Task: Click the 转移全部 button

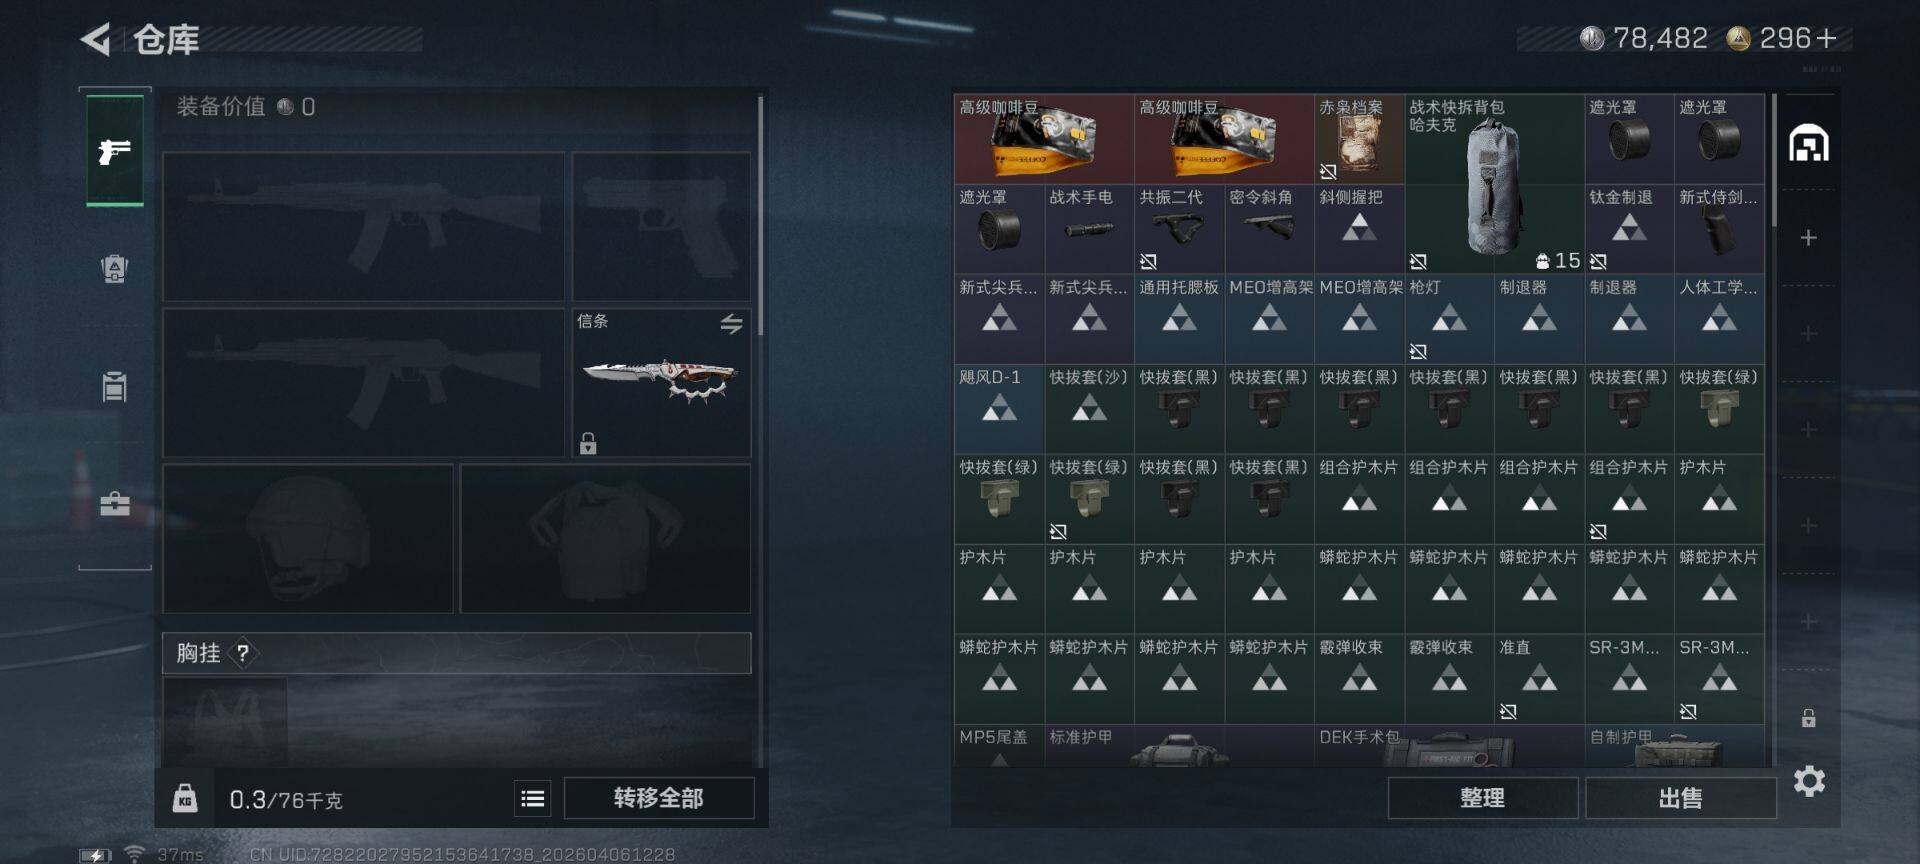Action: coord(658,798)
